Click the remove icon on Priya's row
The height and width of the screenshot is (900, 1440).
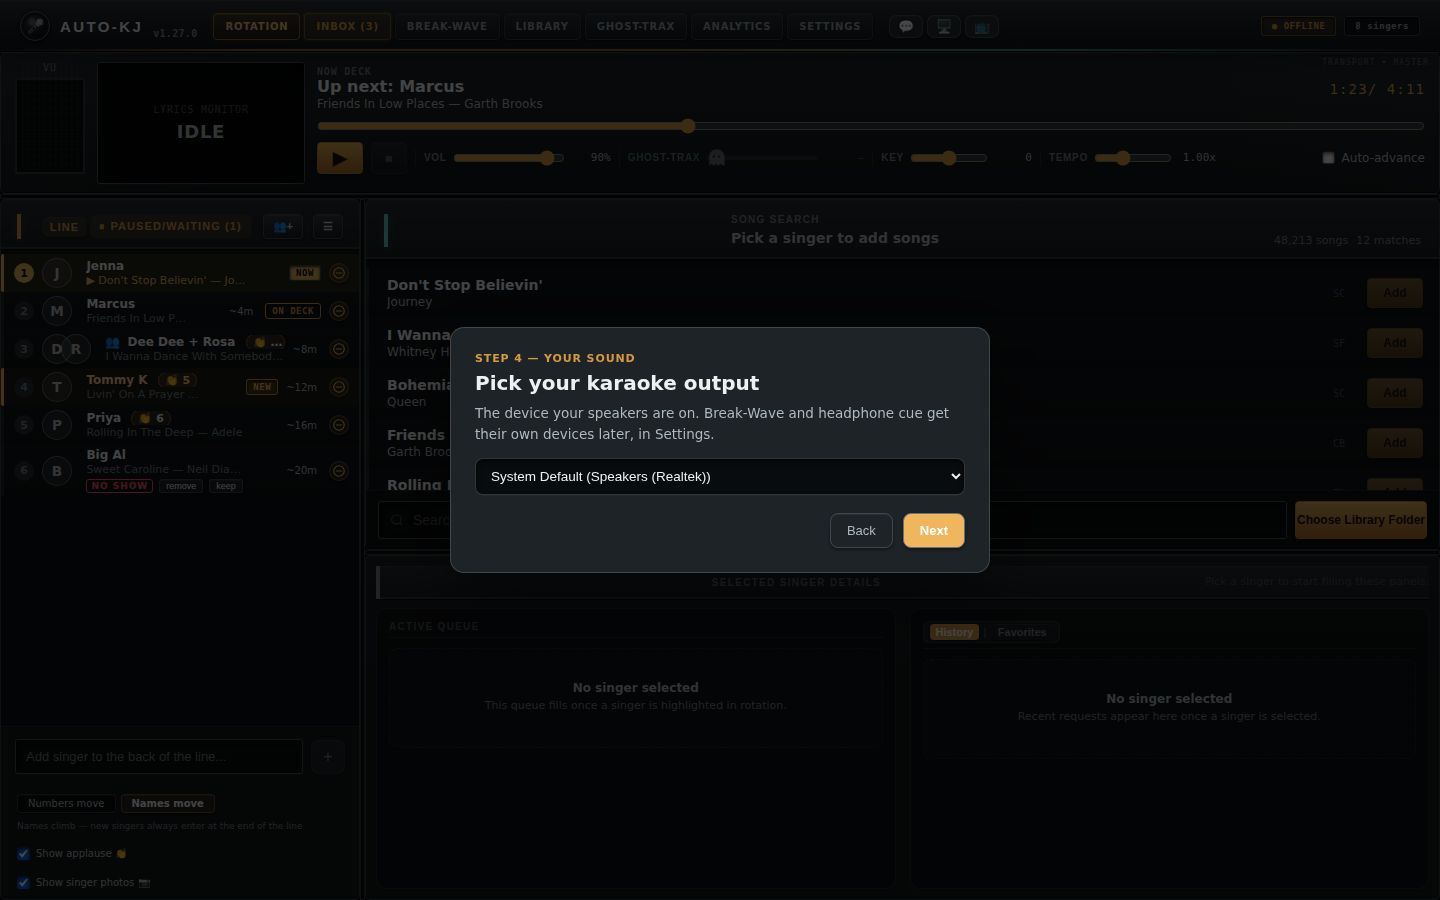coord(339,425)
